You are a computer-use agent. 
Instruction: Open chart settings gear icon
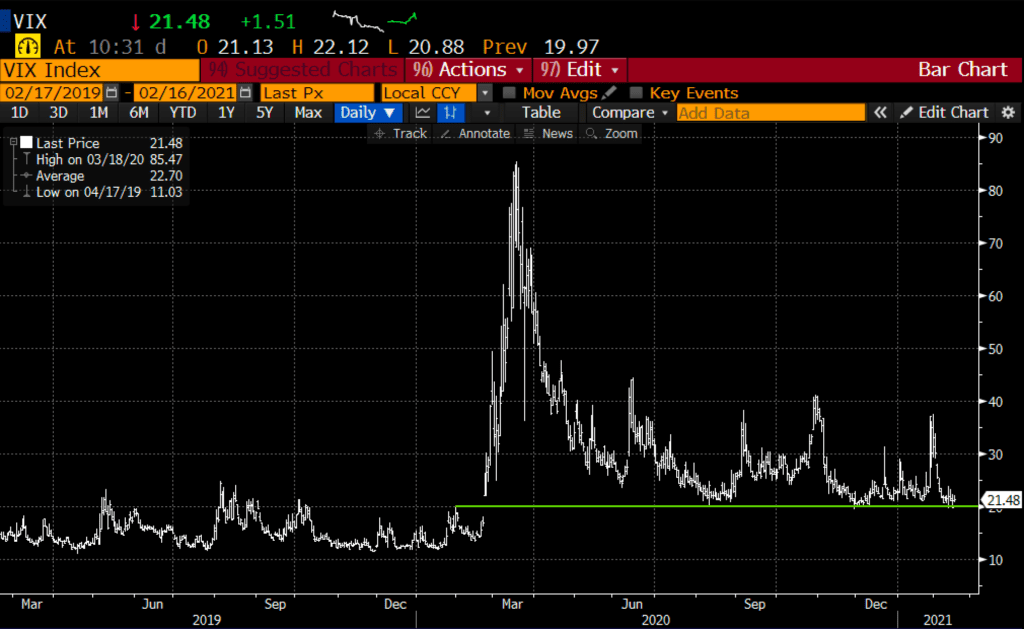(1008, 113)
